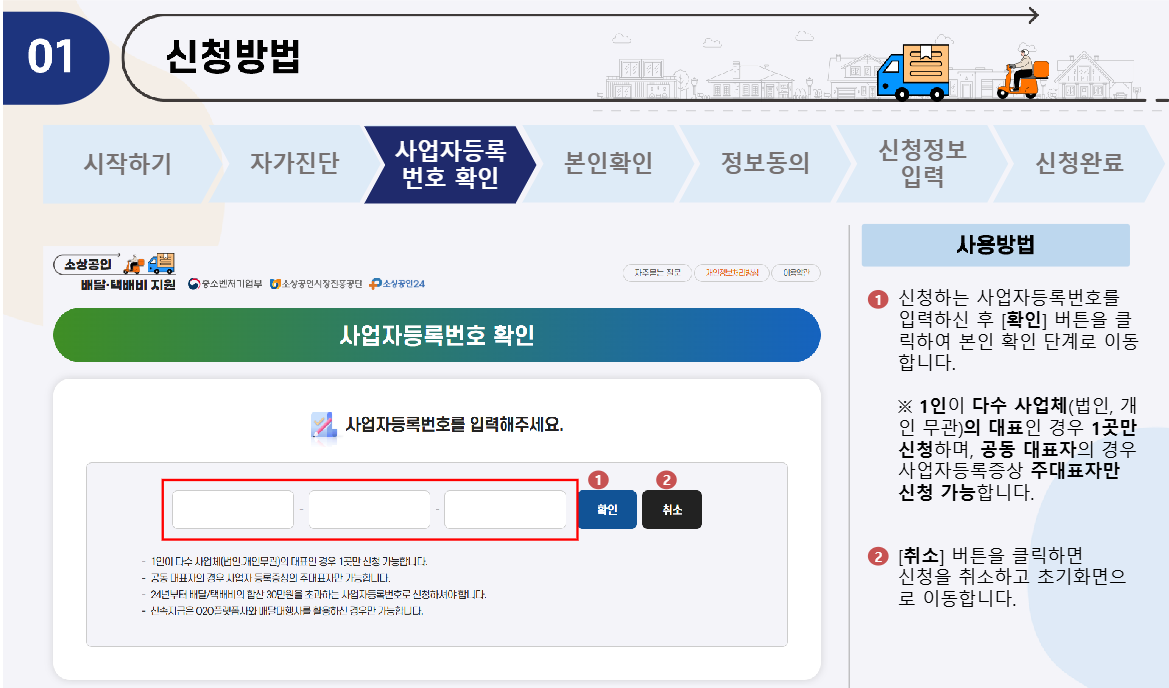Click the rightmost header pill button
1169x688 pixels.
[x=796, y=273]
